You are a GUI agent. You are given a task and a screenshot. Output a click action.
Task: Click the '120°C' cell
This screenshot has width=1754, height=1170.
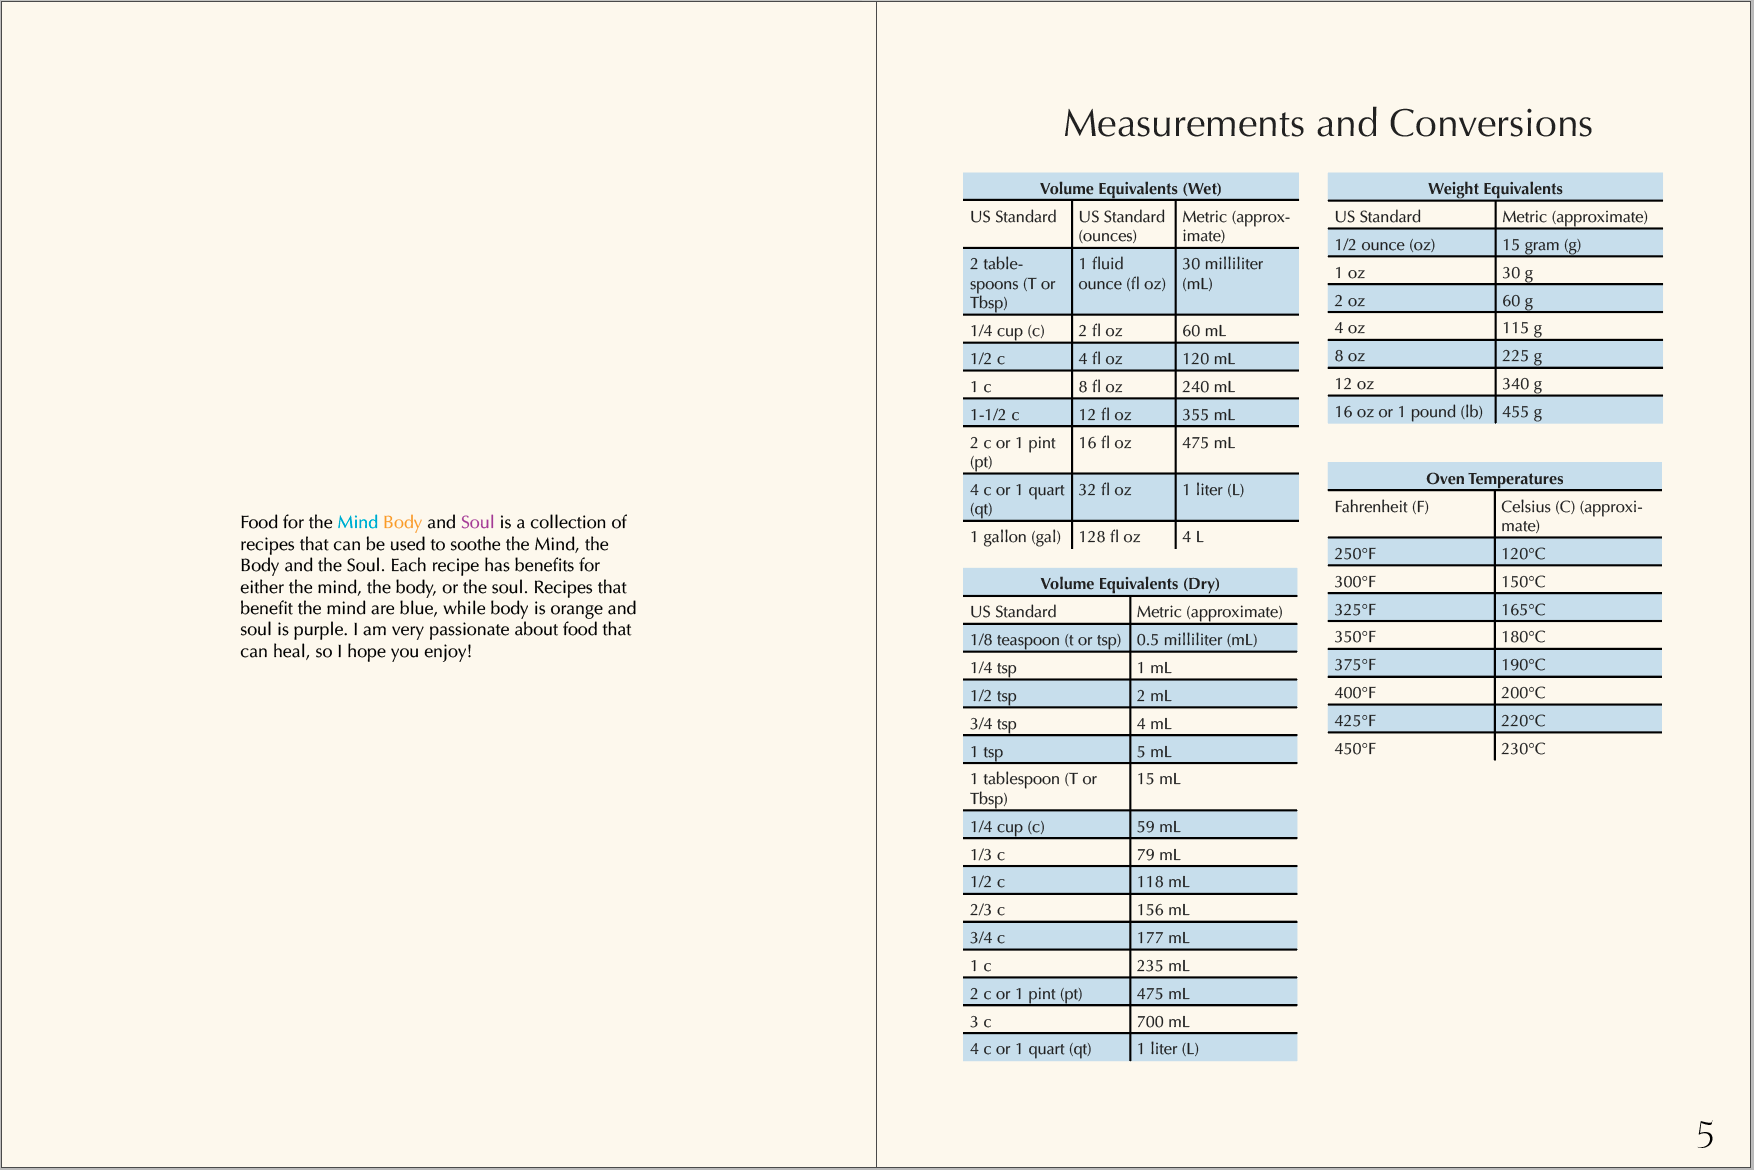coord(1578,553)
